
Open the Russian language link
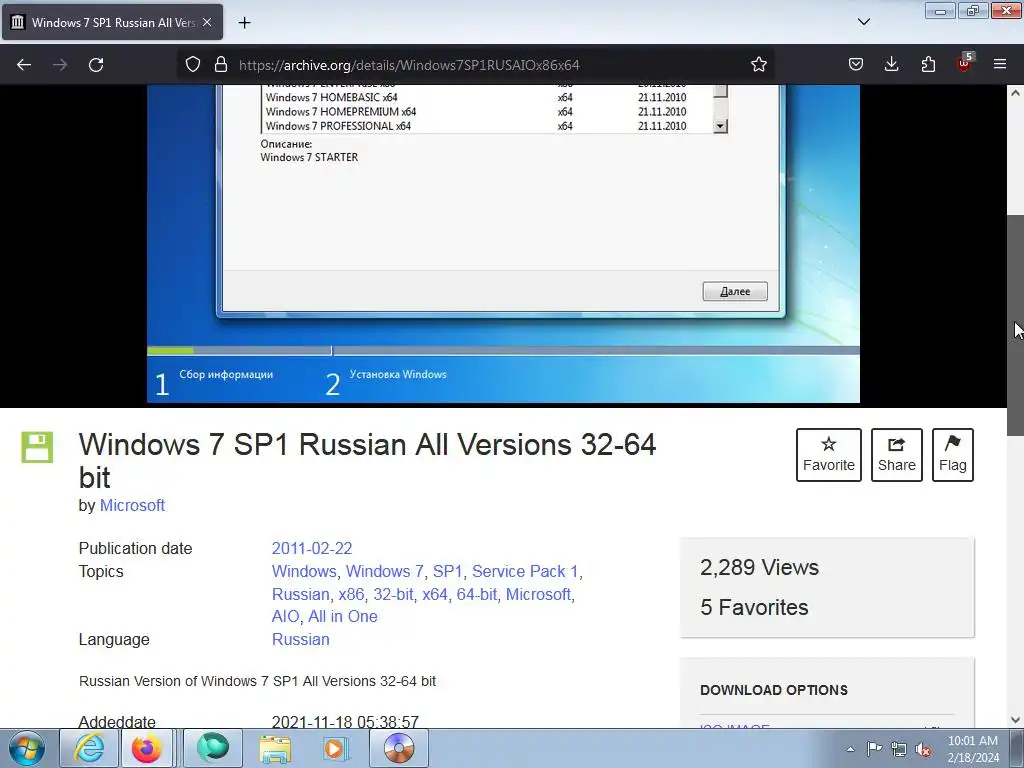pos(300,639)
